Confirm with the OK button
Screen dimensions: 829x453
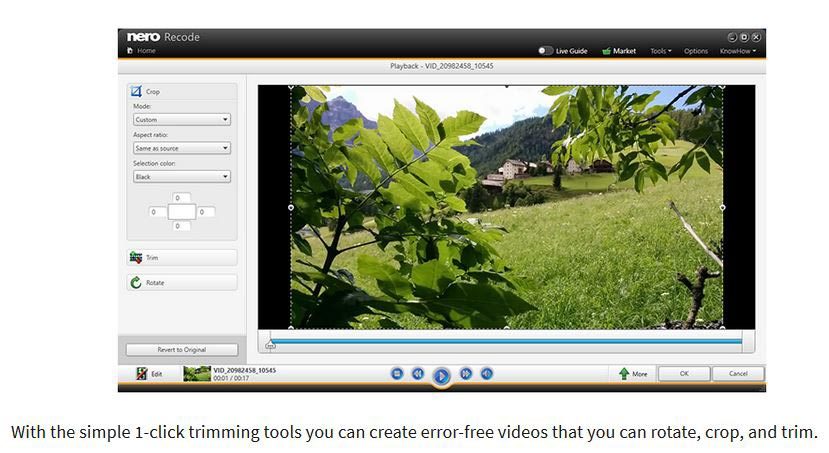[684, 373]
